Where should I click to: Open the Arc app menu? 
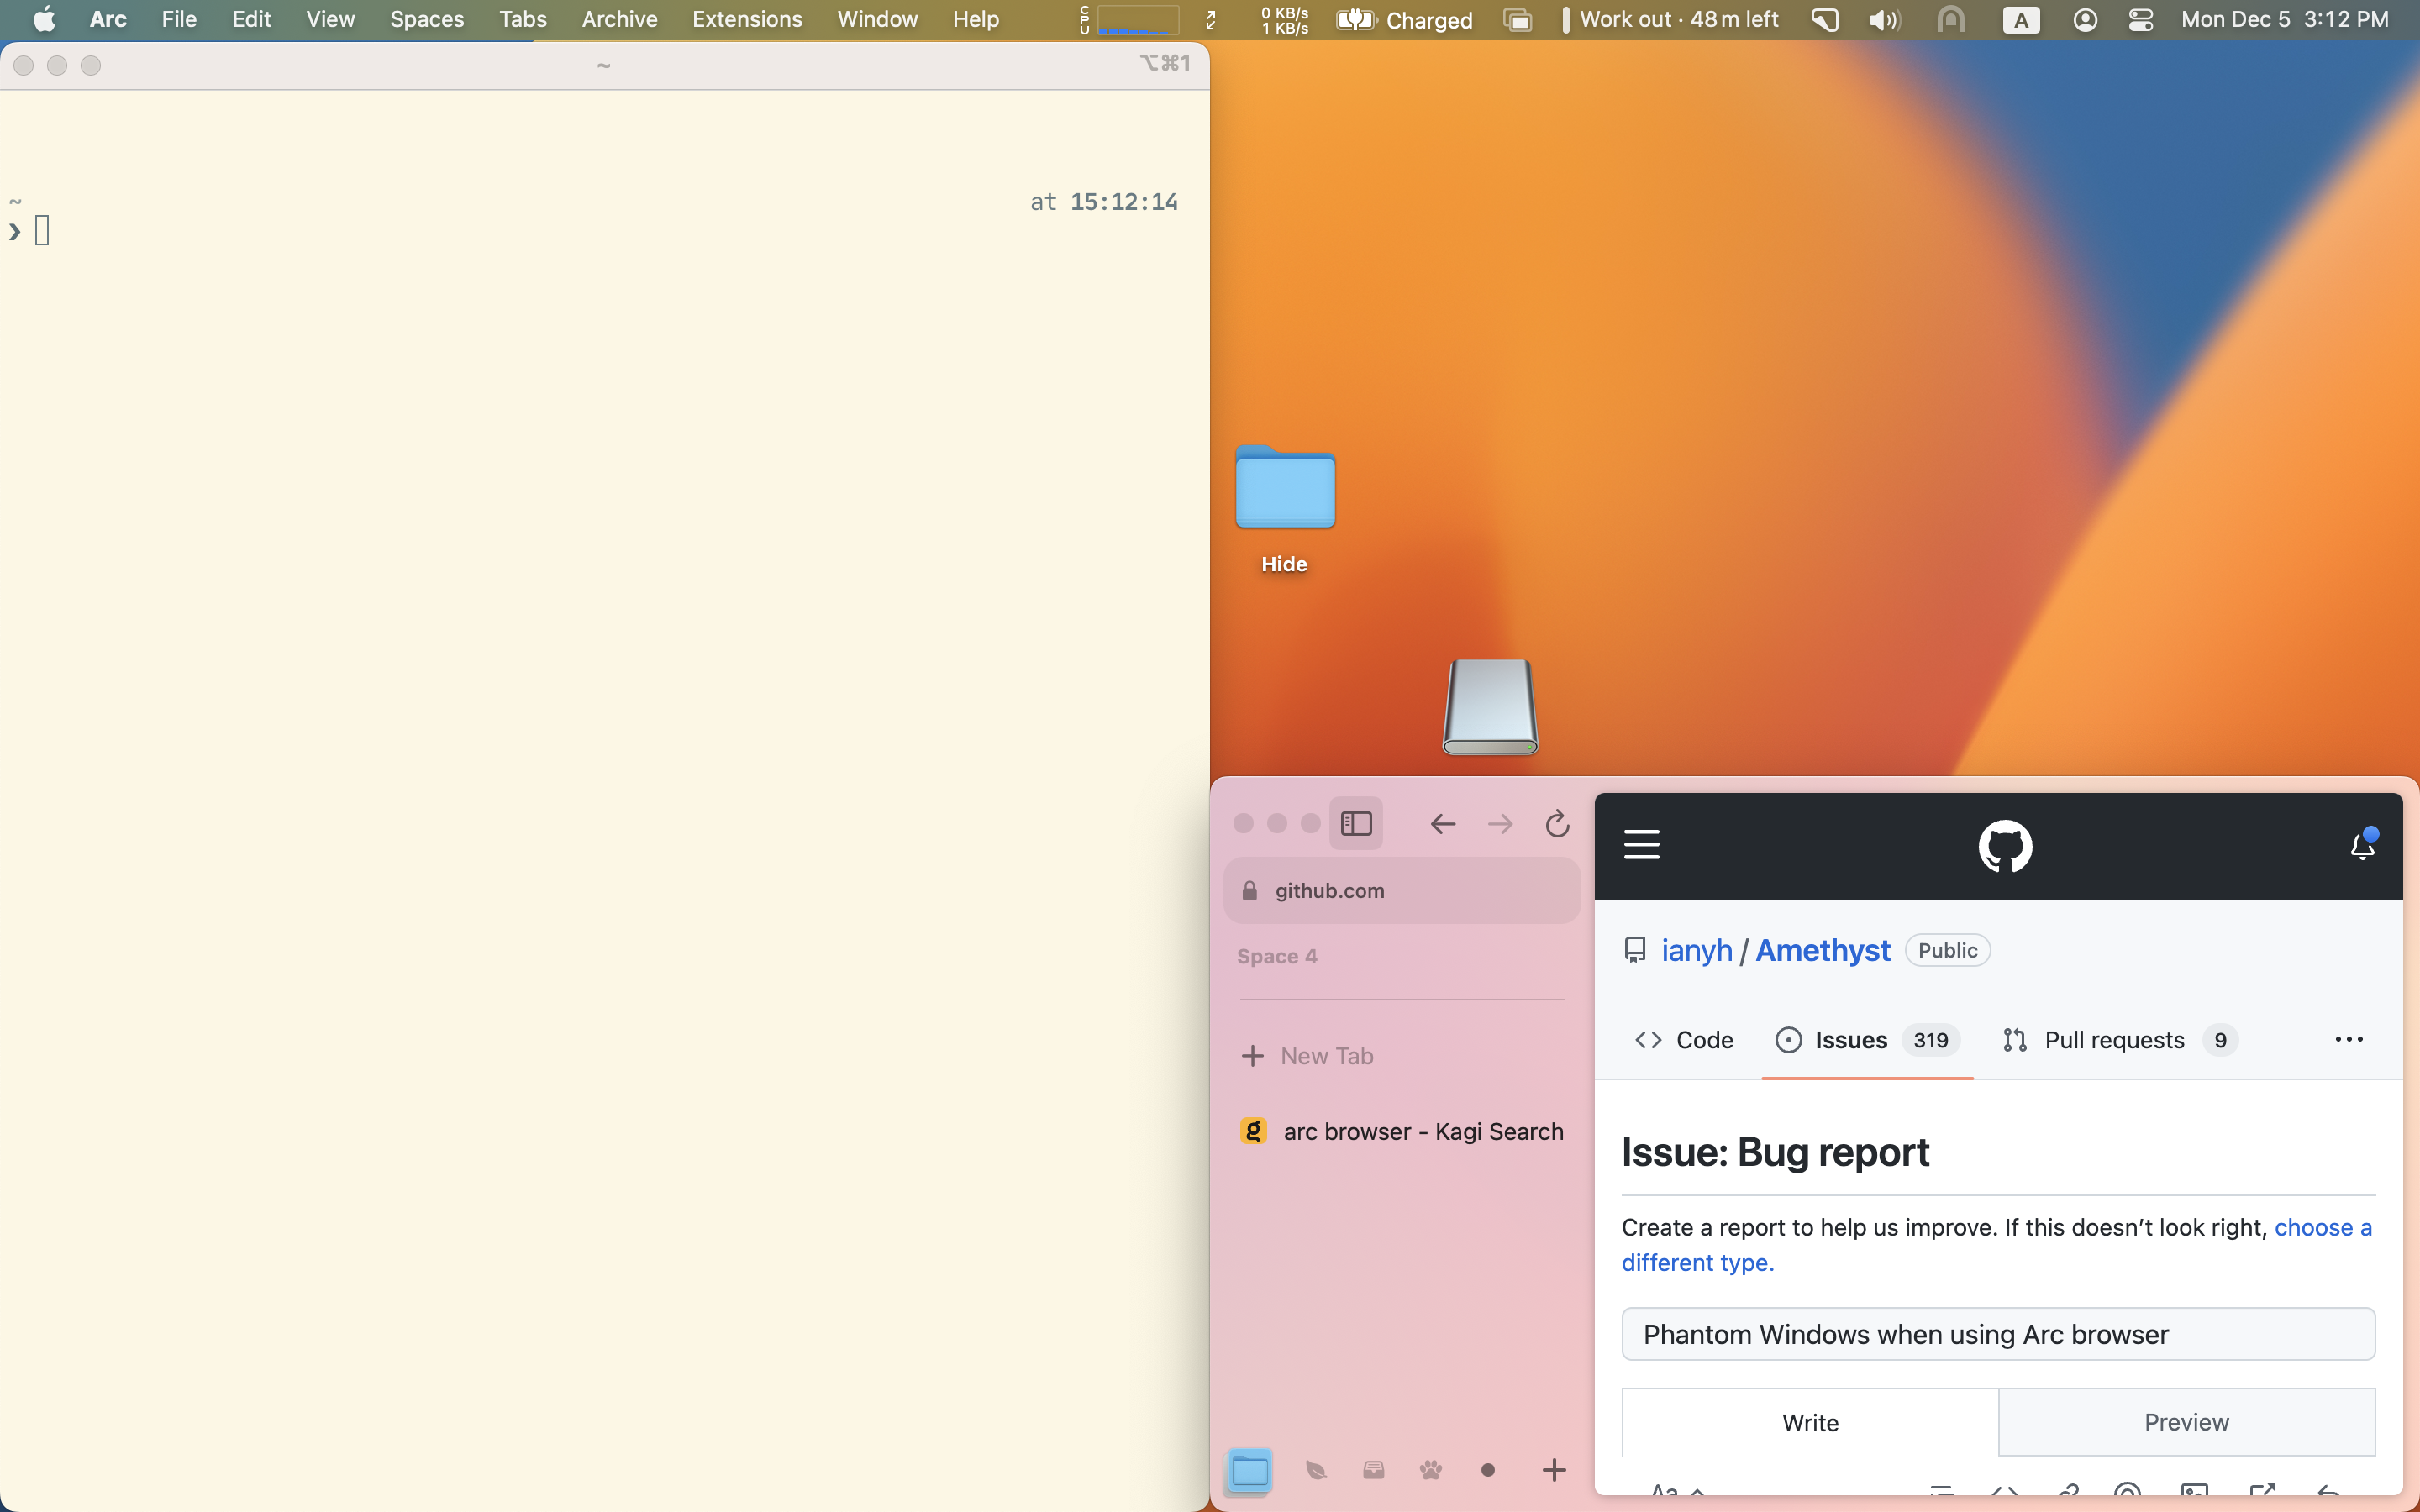108,19
